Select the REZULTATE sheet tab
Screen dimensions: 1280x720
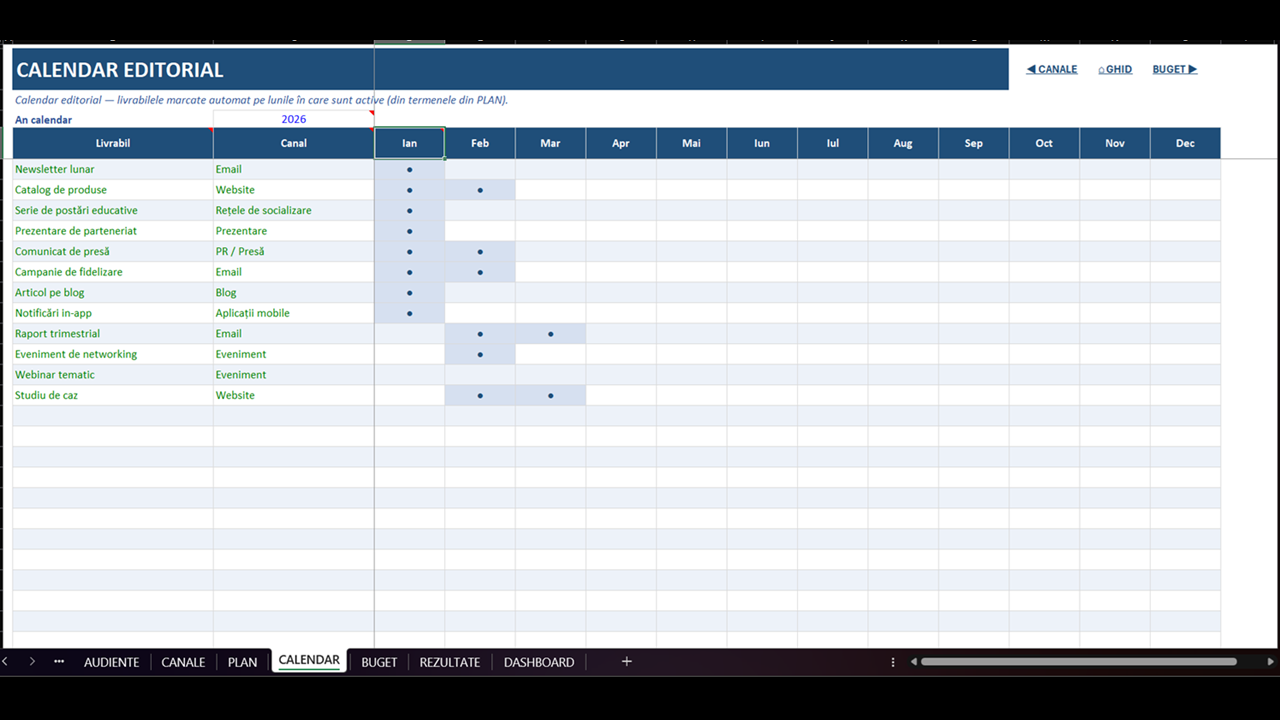pyautogui.click(x=450, y=662)
